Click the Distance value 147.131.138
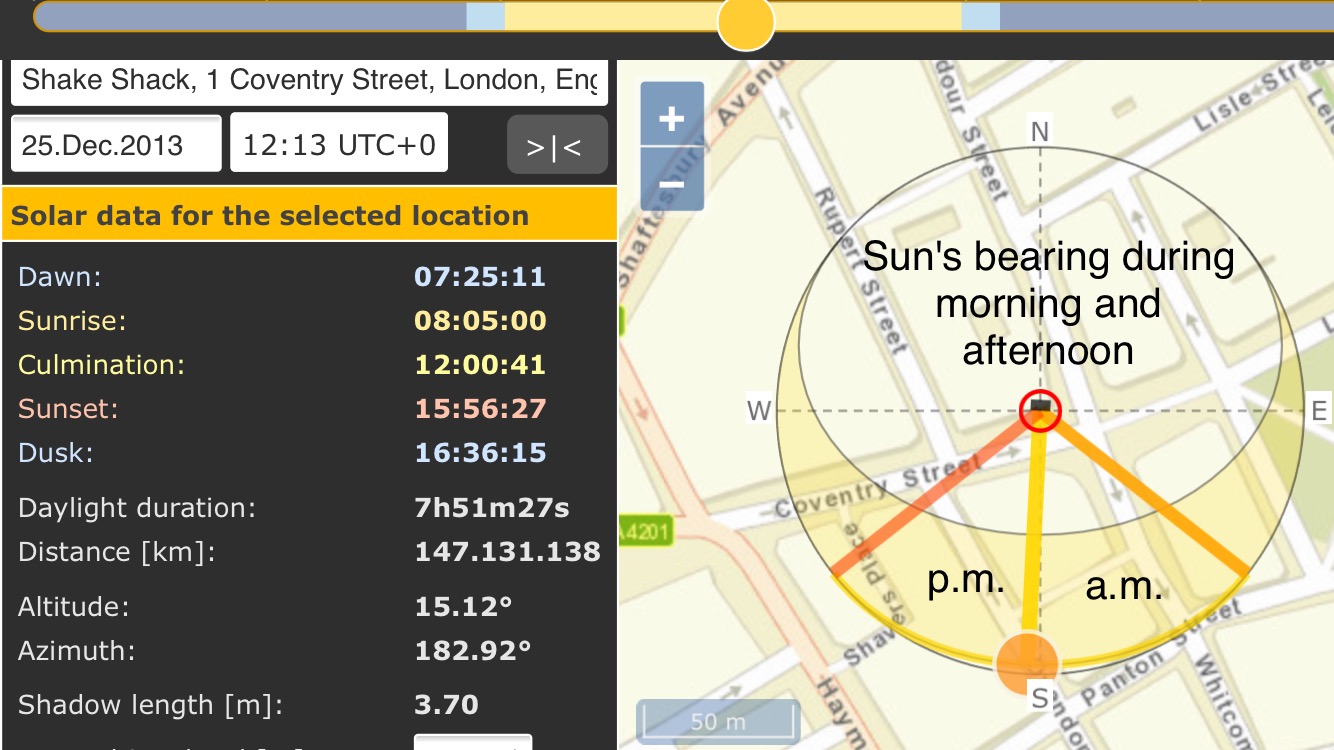The height and width of the screenshot is (750, 1334). pyautogui.click(x=508, y=552)
